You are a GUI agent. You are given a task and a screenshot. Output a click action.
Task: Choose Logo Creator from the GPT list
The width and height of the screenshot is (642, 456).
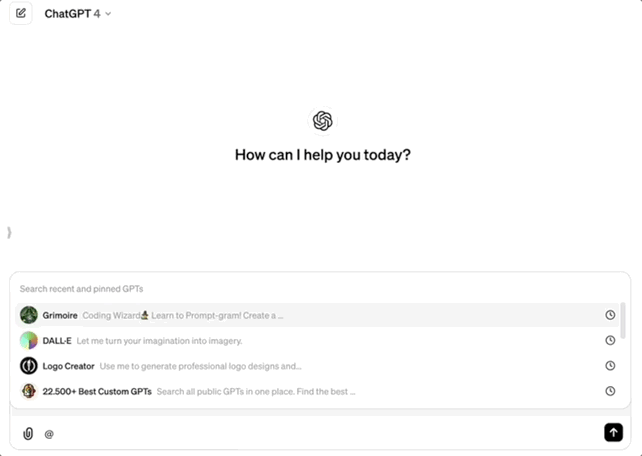(x=69, y=366)
